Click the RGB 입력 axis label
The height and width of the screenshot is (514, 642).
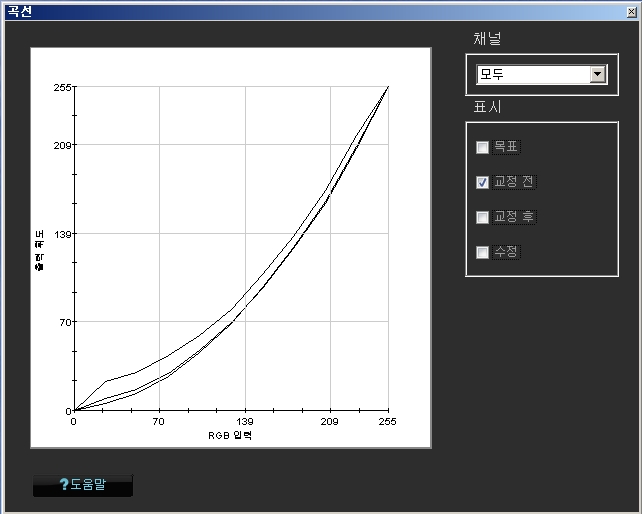point(230,436)
